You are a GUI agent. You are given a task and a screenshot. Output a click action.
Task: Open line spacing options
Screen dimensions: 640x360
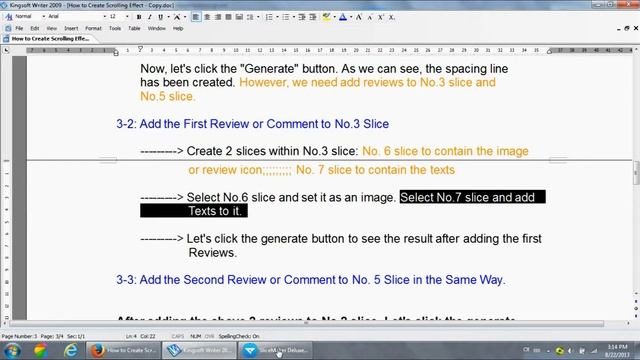coord(250,17)
